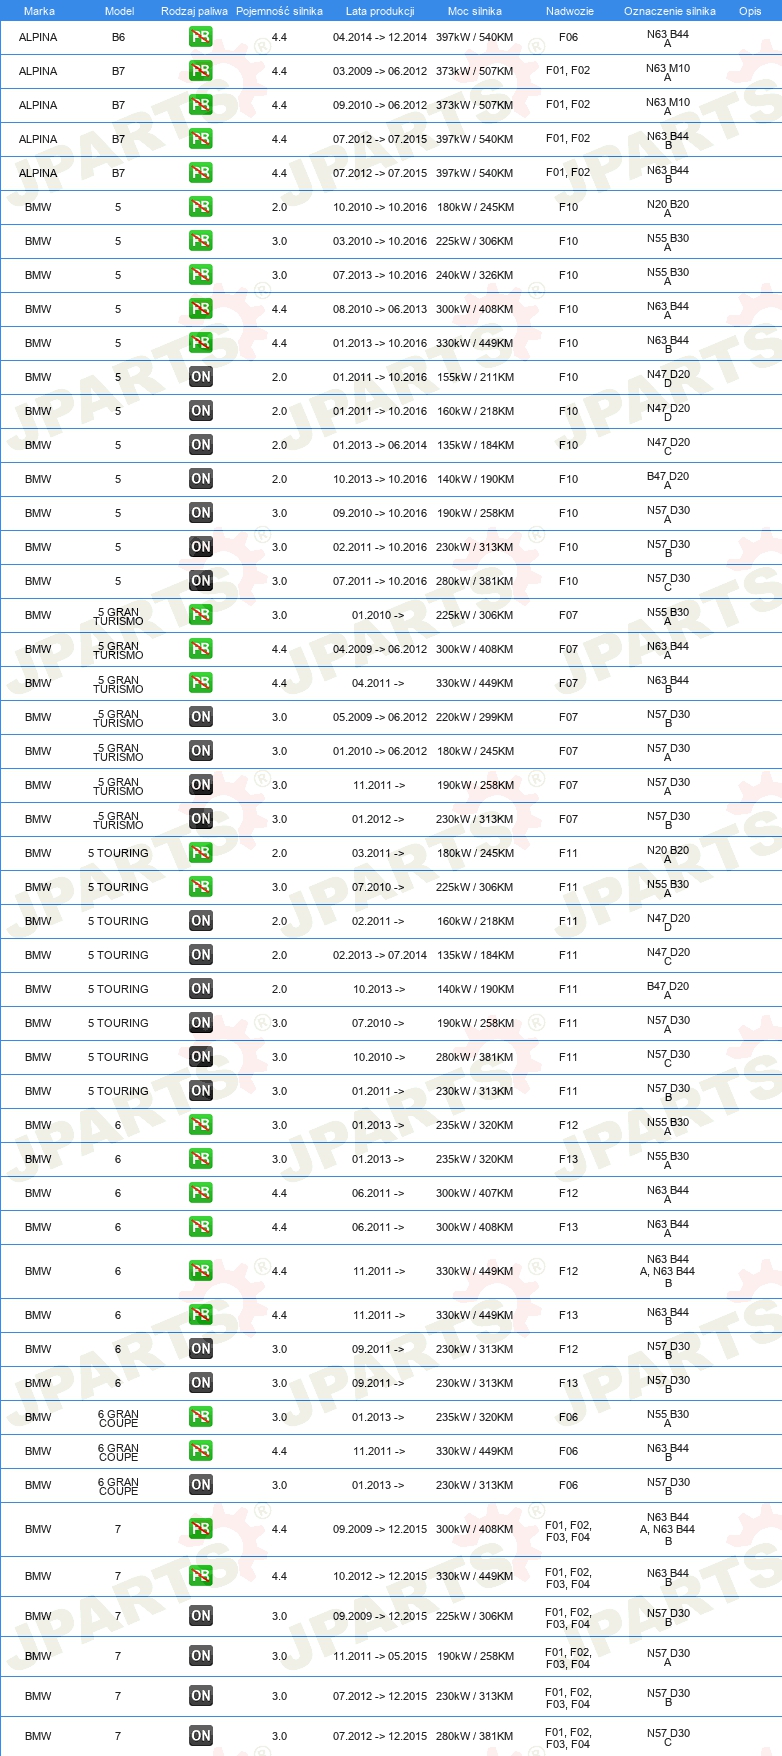
Task: Click diesel icon in BMW 5 F10 140kW row
Action: coord(200,479)
